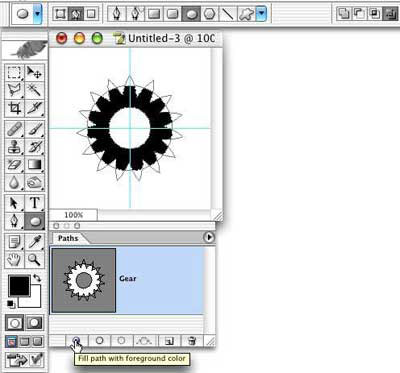Open the tool preset picker arrow
Image resolution: width=400 pixels, height=373 pixels.
(x=38, y=14)
